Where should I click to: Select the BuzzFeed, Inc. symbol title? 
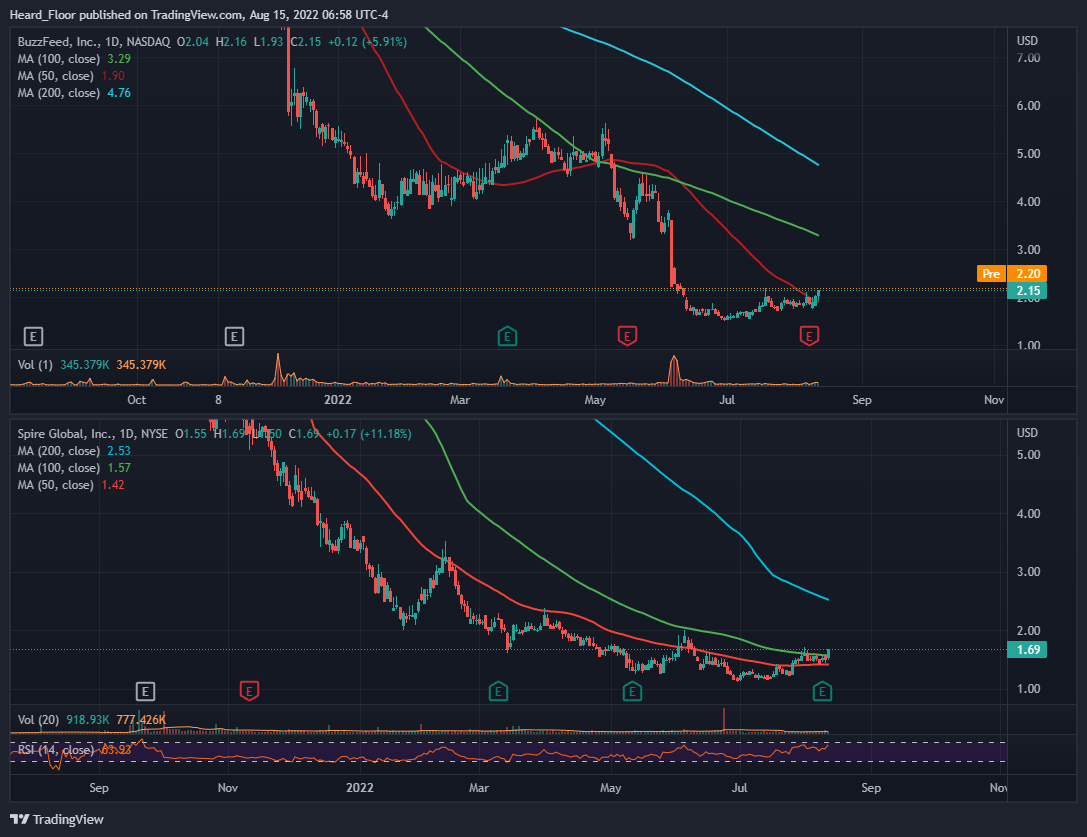coord(94,42)
